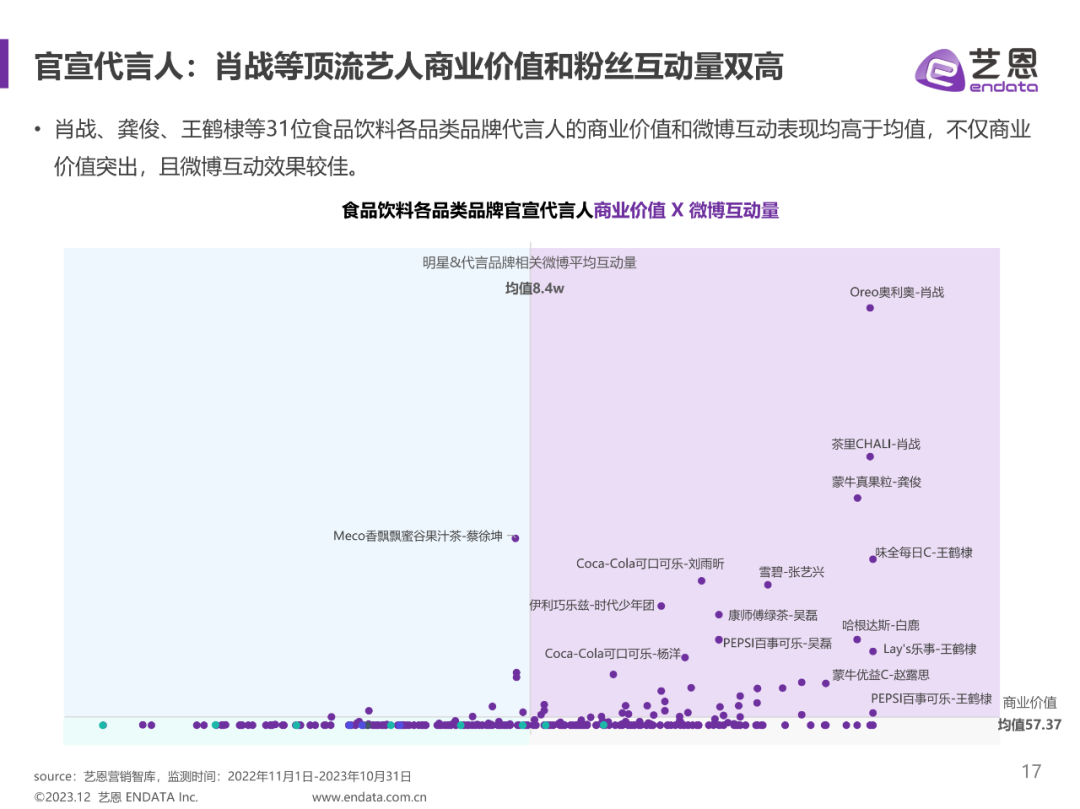Select the PEPSI百事可乐-王鹤棣 label

click(931, 699)
